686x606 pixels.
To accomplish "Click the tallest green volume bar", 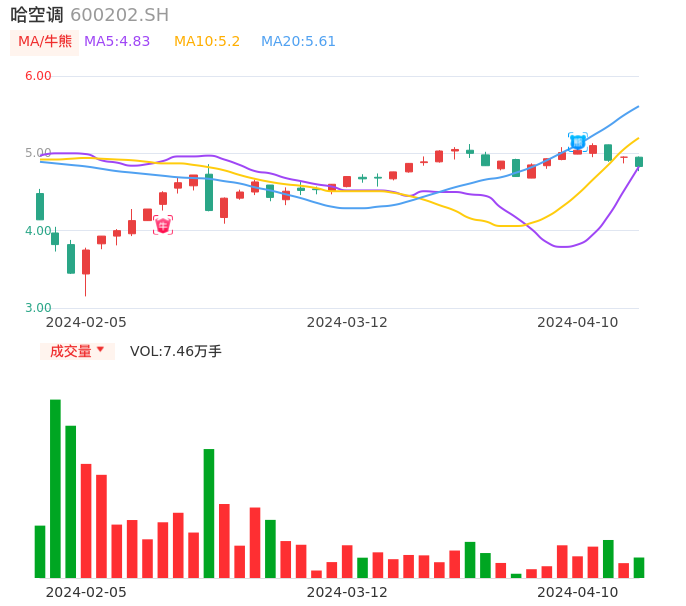I will pyautogui.click(x=55, y=488).
